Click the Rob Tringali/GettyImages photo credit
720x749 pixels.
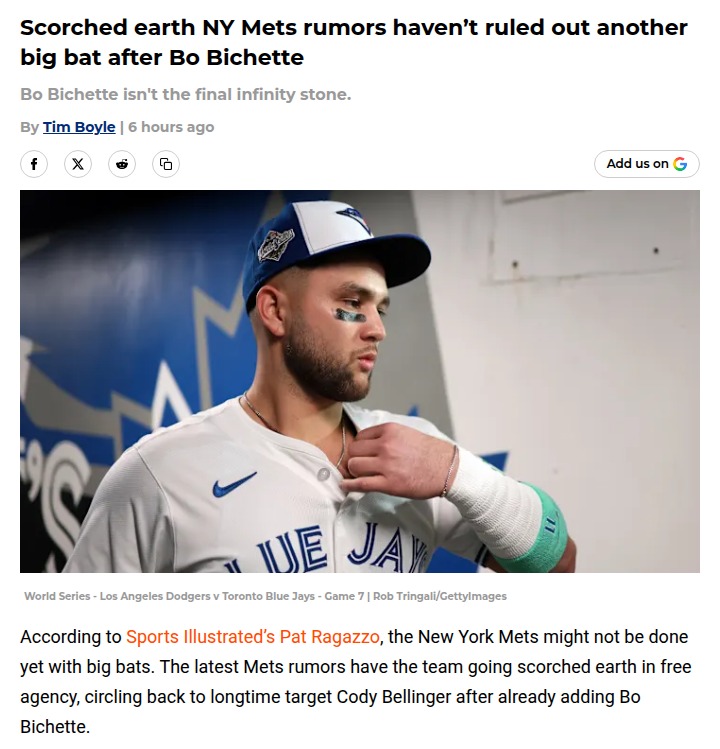coord(439,597)
